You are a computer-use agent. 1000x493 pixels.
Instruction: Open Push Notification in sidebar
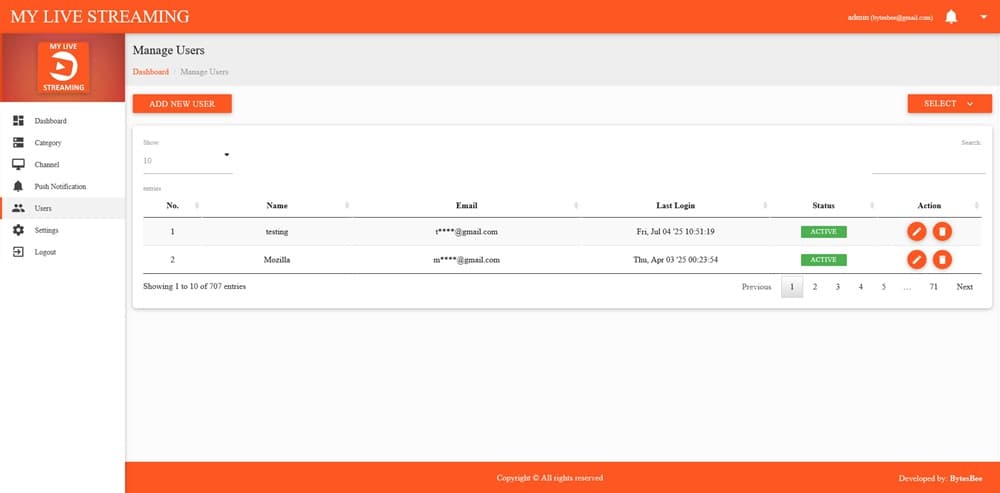60,187
